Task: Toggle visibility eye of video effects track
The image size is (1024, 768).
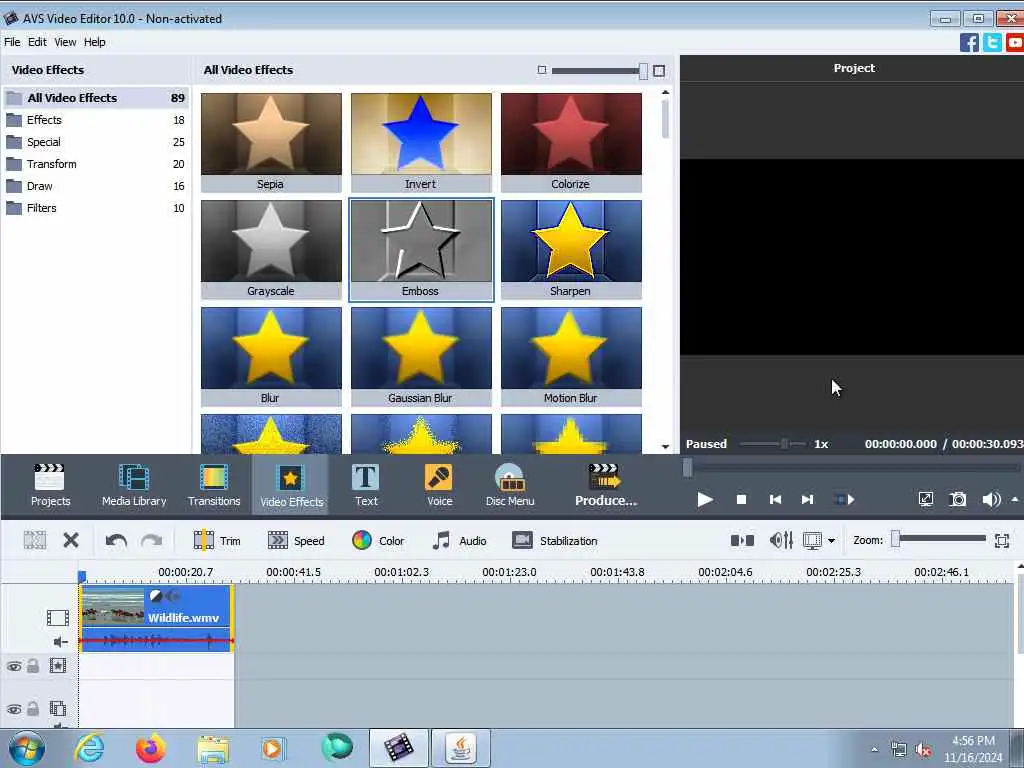Action: pos(14,666)
